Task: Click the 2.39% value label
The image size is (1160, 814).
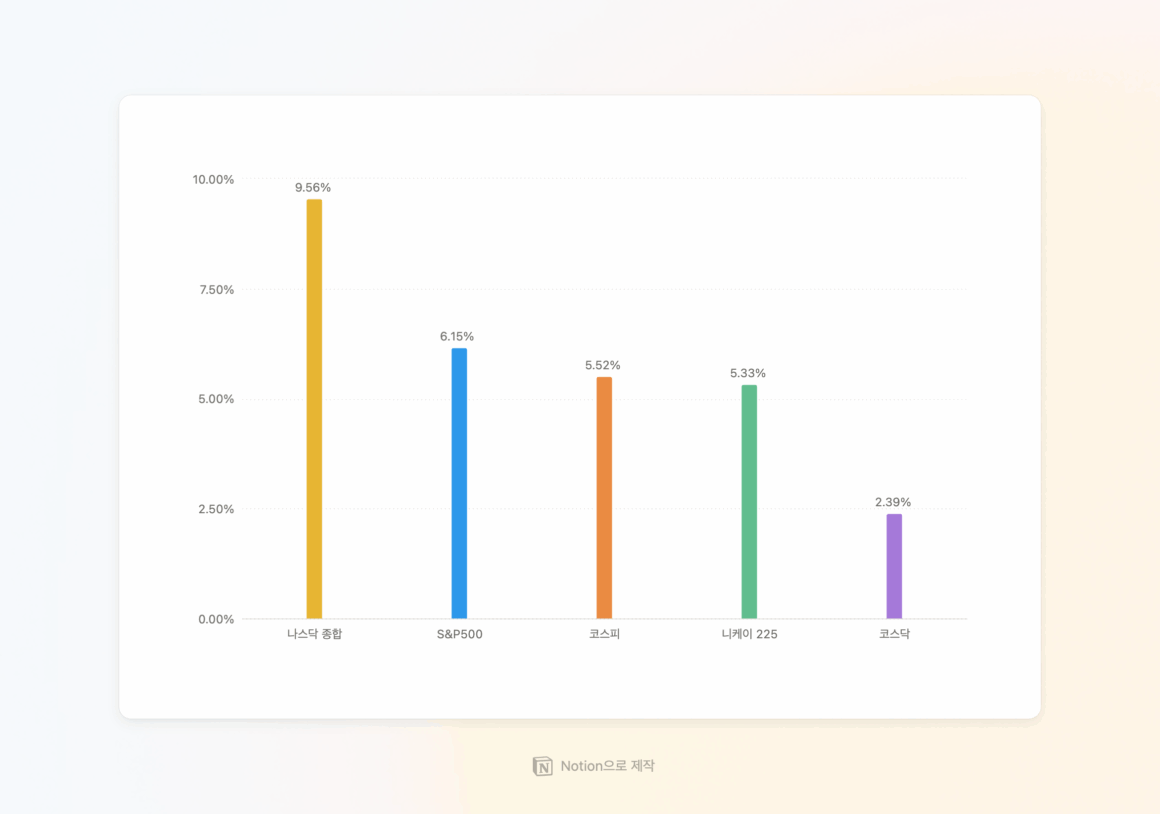Action: 893,502
